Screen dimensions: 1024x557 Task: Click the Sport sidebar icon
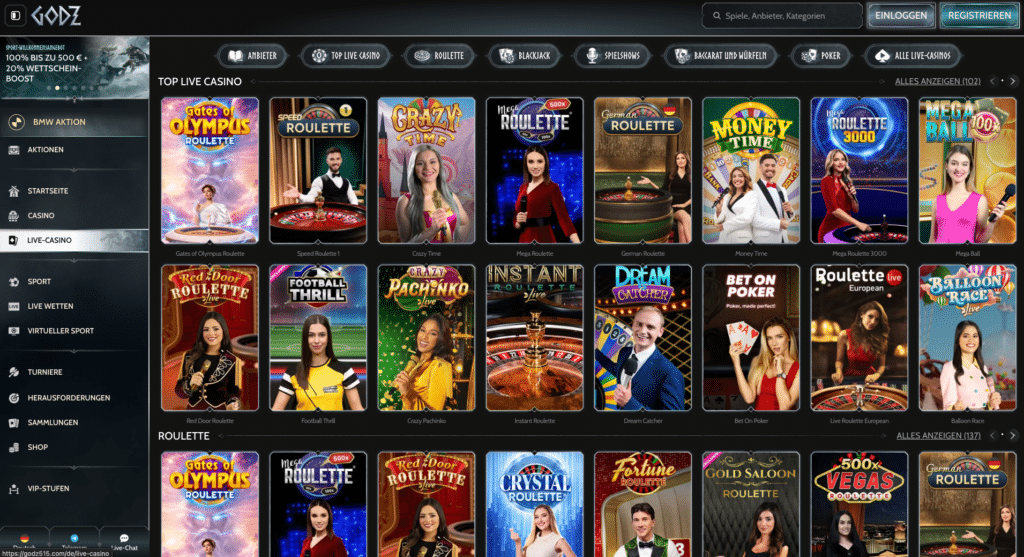[14, 282]
